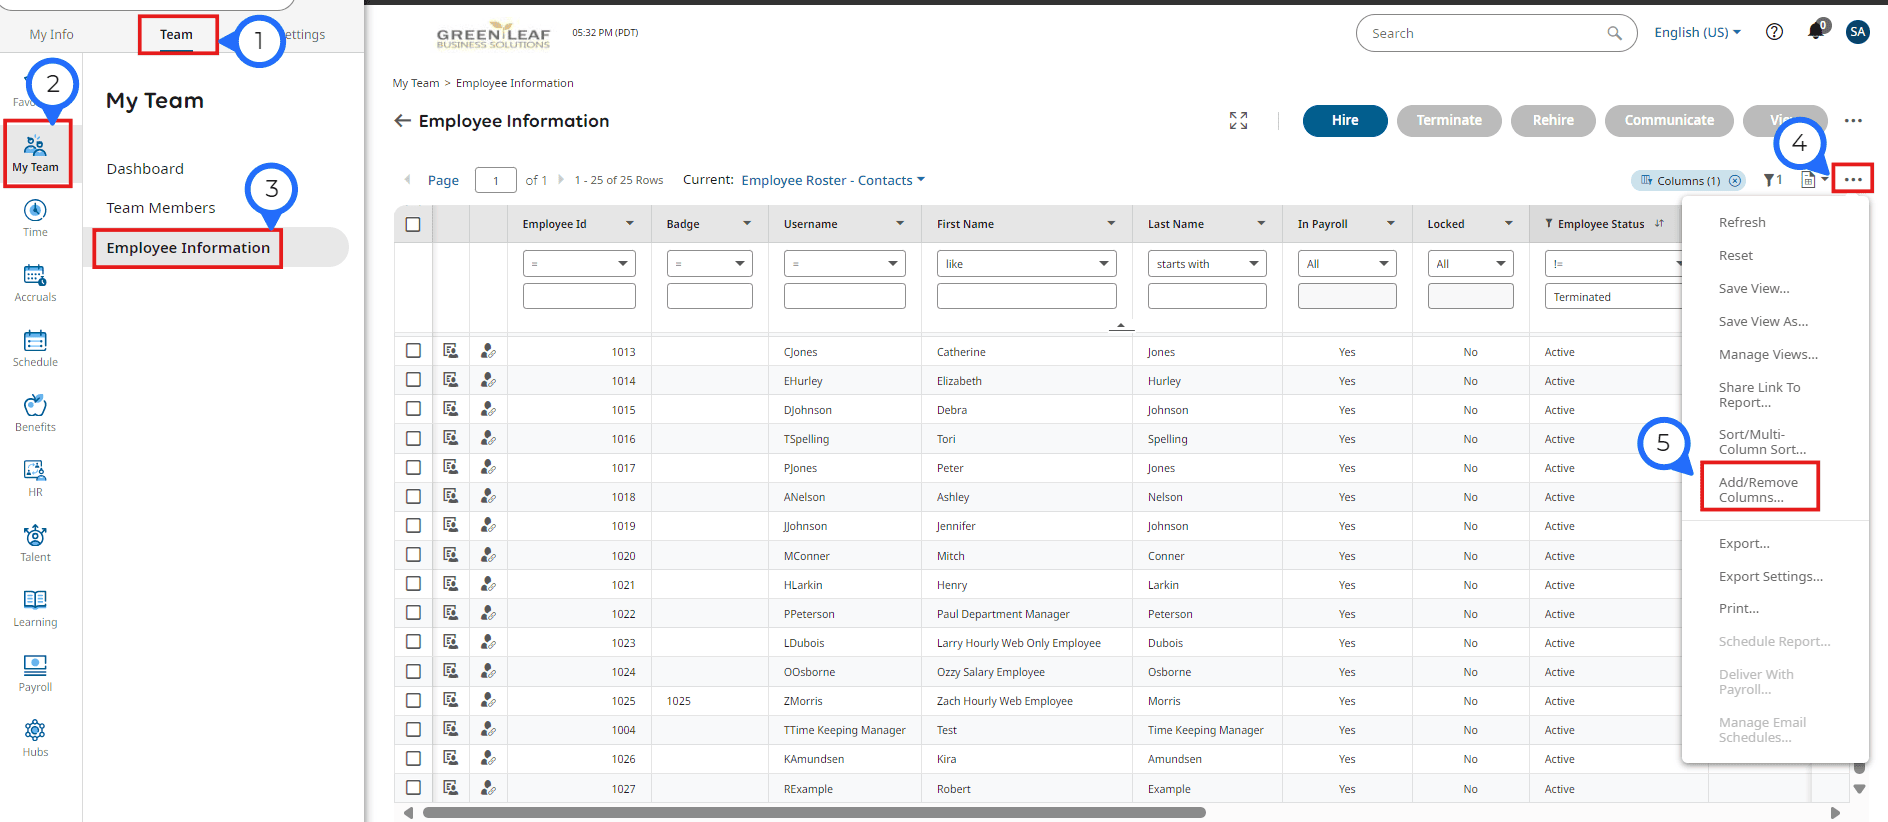This screenshot has height=822, width=1888.
Task: Open the grid ellipsis options menu
Action: tap(1853, 179)
